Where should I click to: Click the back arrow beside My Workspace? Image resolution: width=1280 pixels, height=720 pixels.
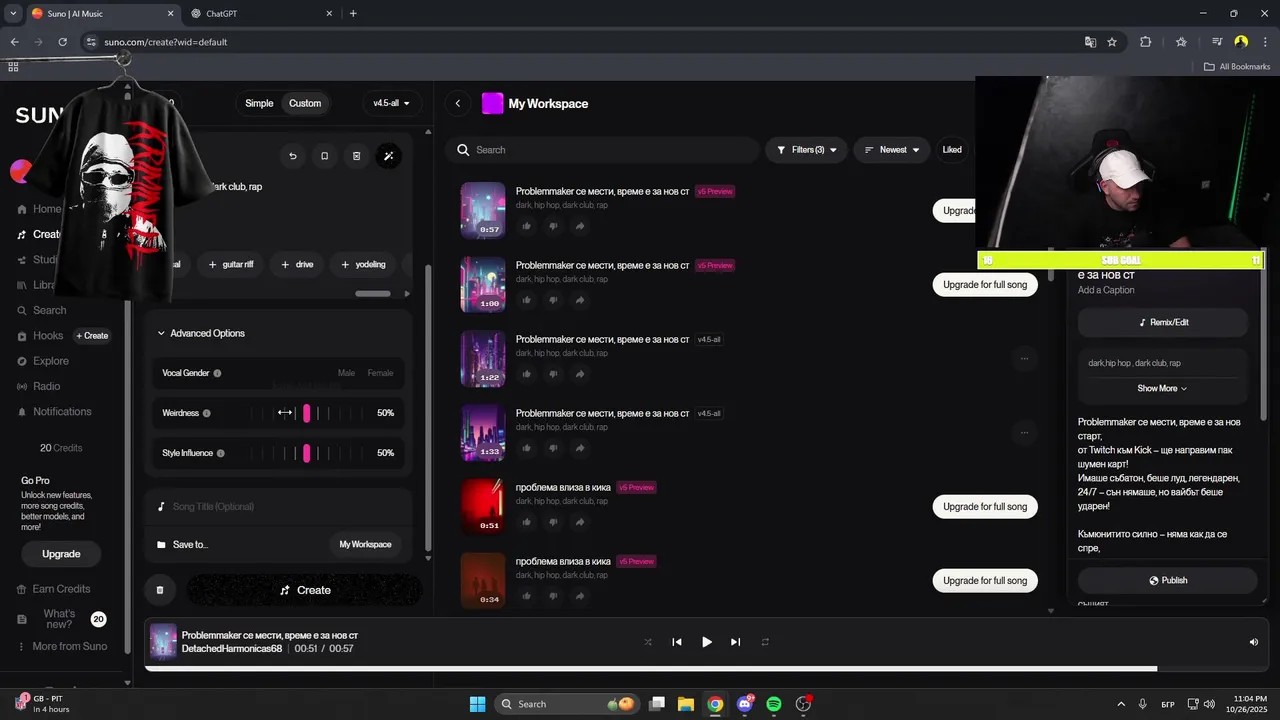coord(458,103)
